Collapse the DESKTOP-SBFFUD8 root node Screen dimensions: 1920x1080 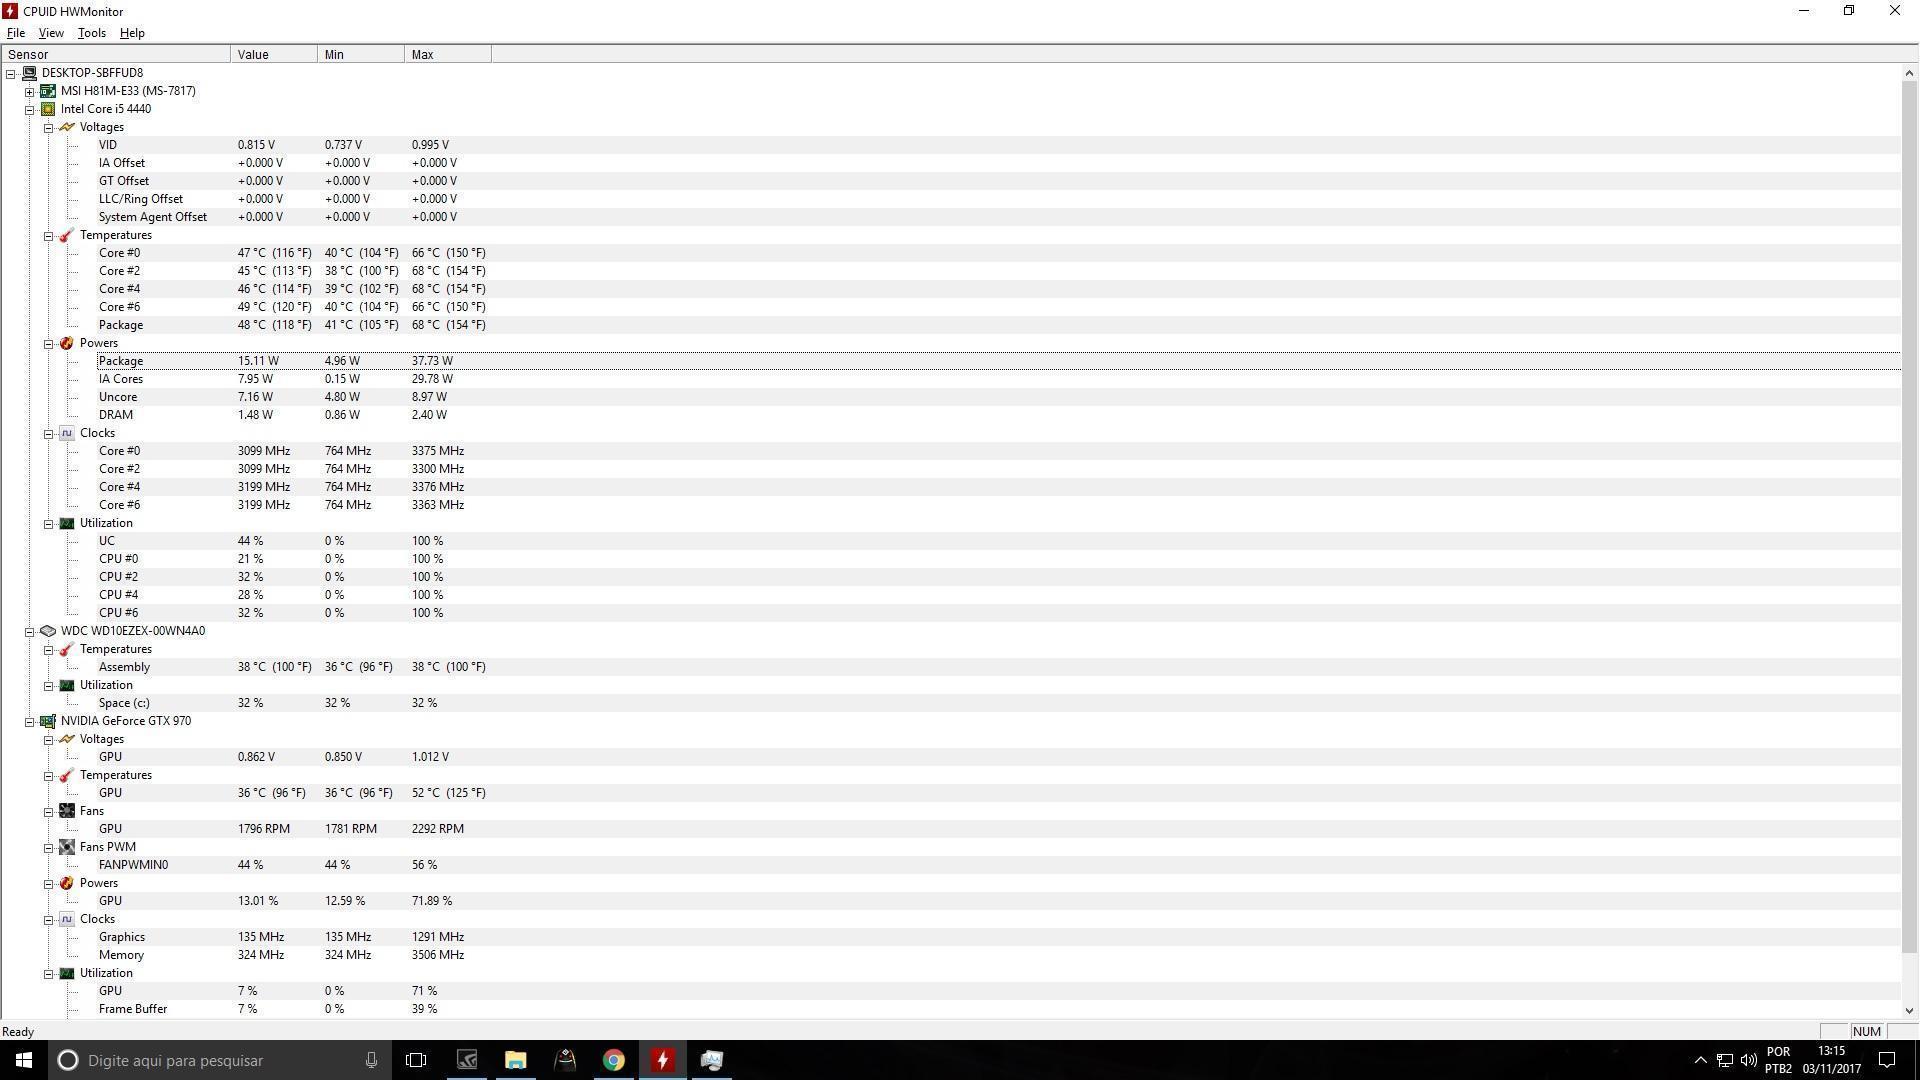click(x=11, y=73)
